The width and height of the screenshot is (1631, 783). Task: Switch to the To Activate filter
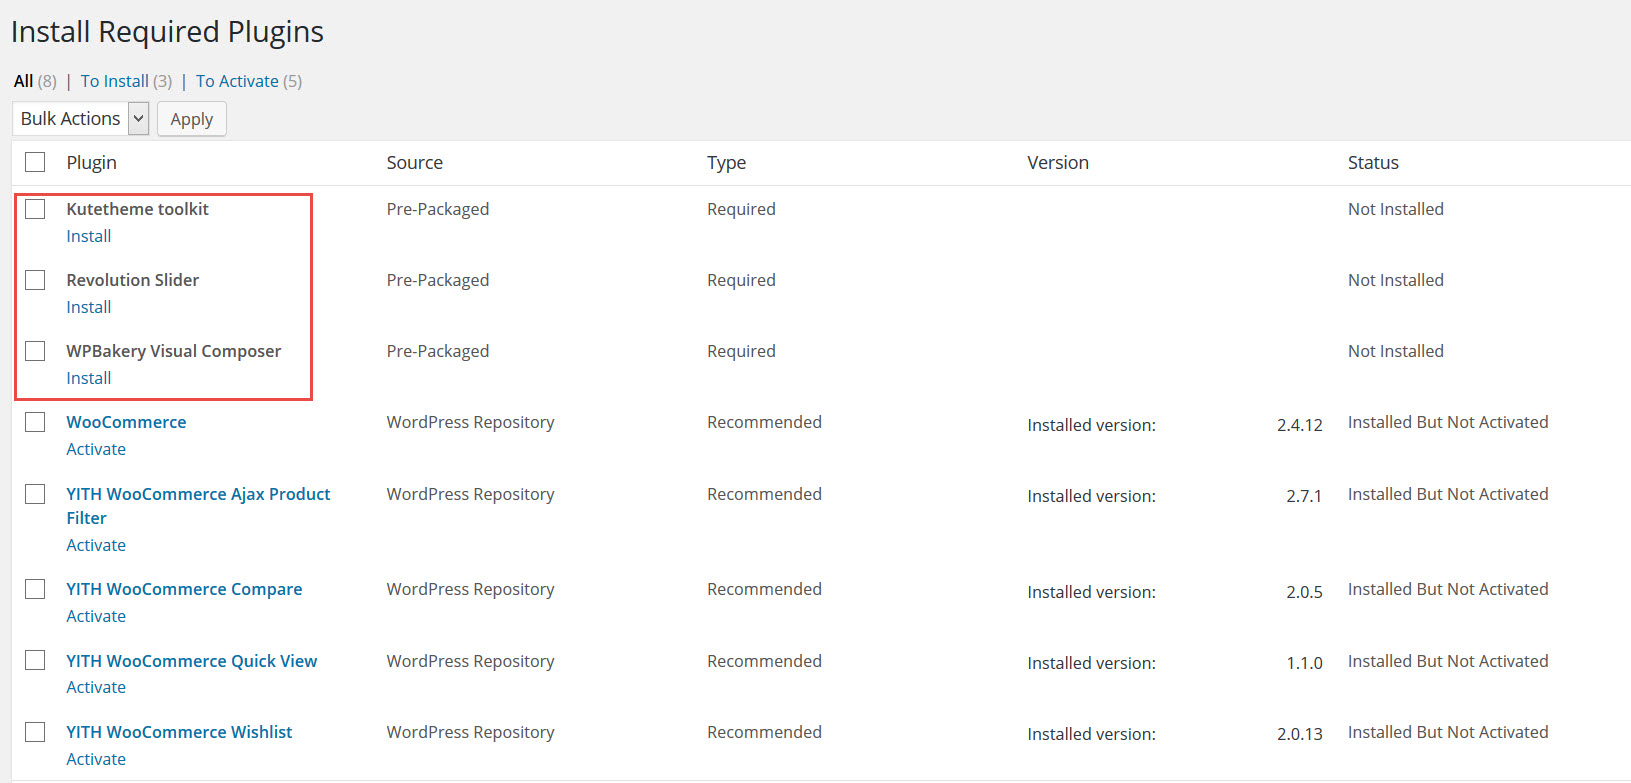point(237,81)
